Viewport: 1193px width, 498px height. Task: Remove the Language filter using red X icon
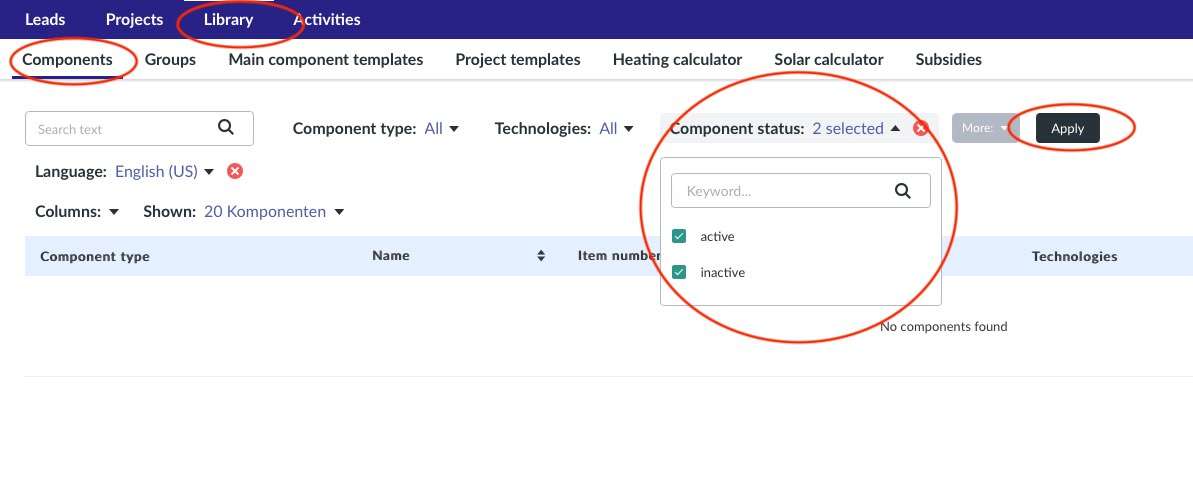click(x=235, y=171)
